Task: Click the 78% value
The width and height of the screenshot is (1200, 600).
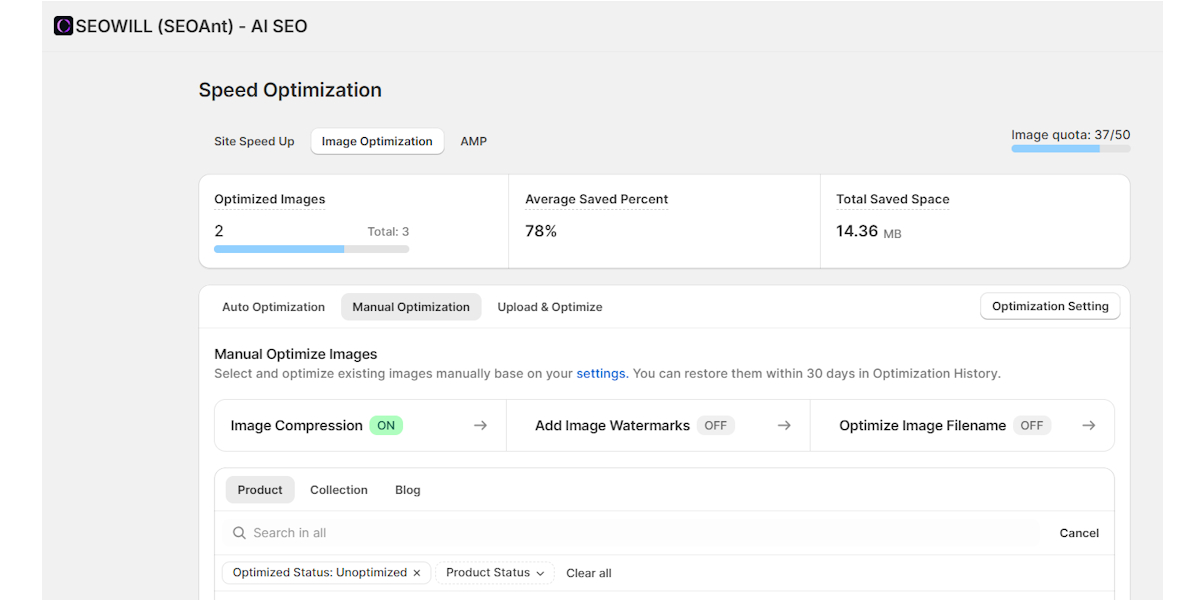Action: tap(541, 231)
